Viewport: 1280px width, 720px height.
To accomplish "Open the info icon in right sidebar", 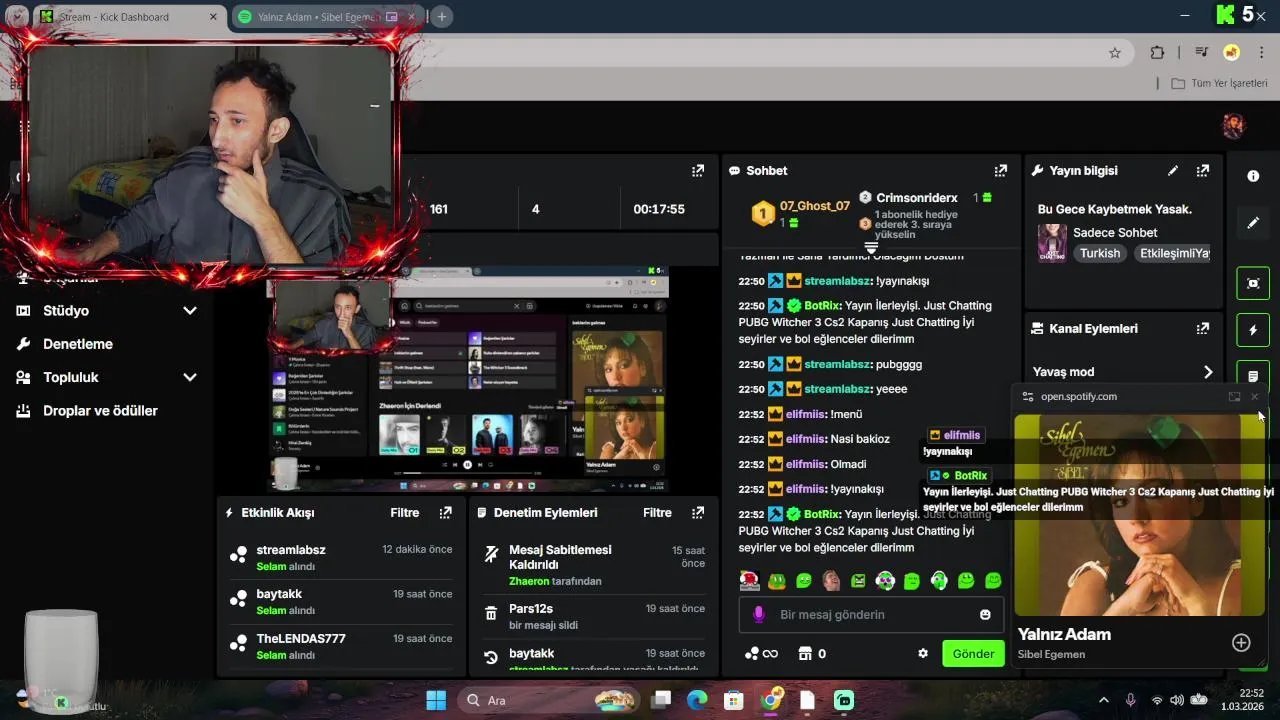I will 1253,176.
